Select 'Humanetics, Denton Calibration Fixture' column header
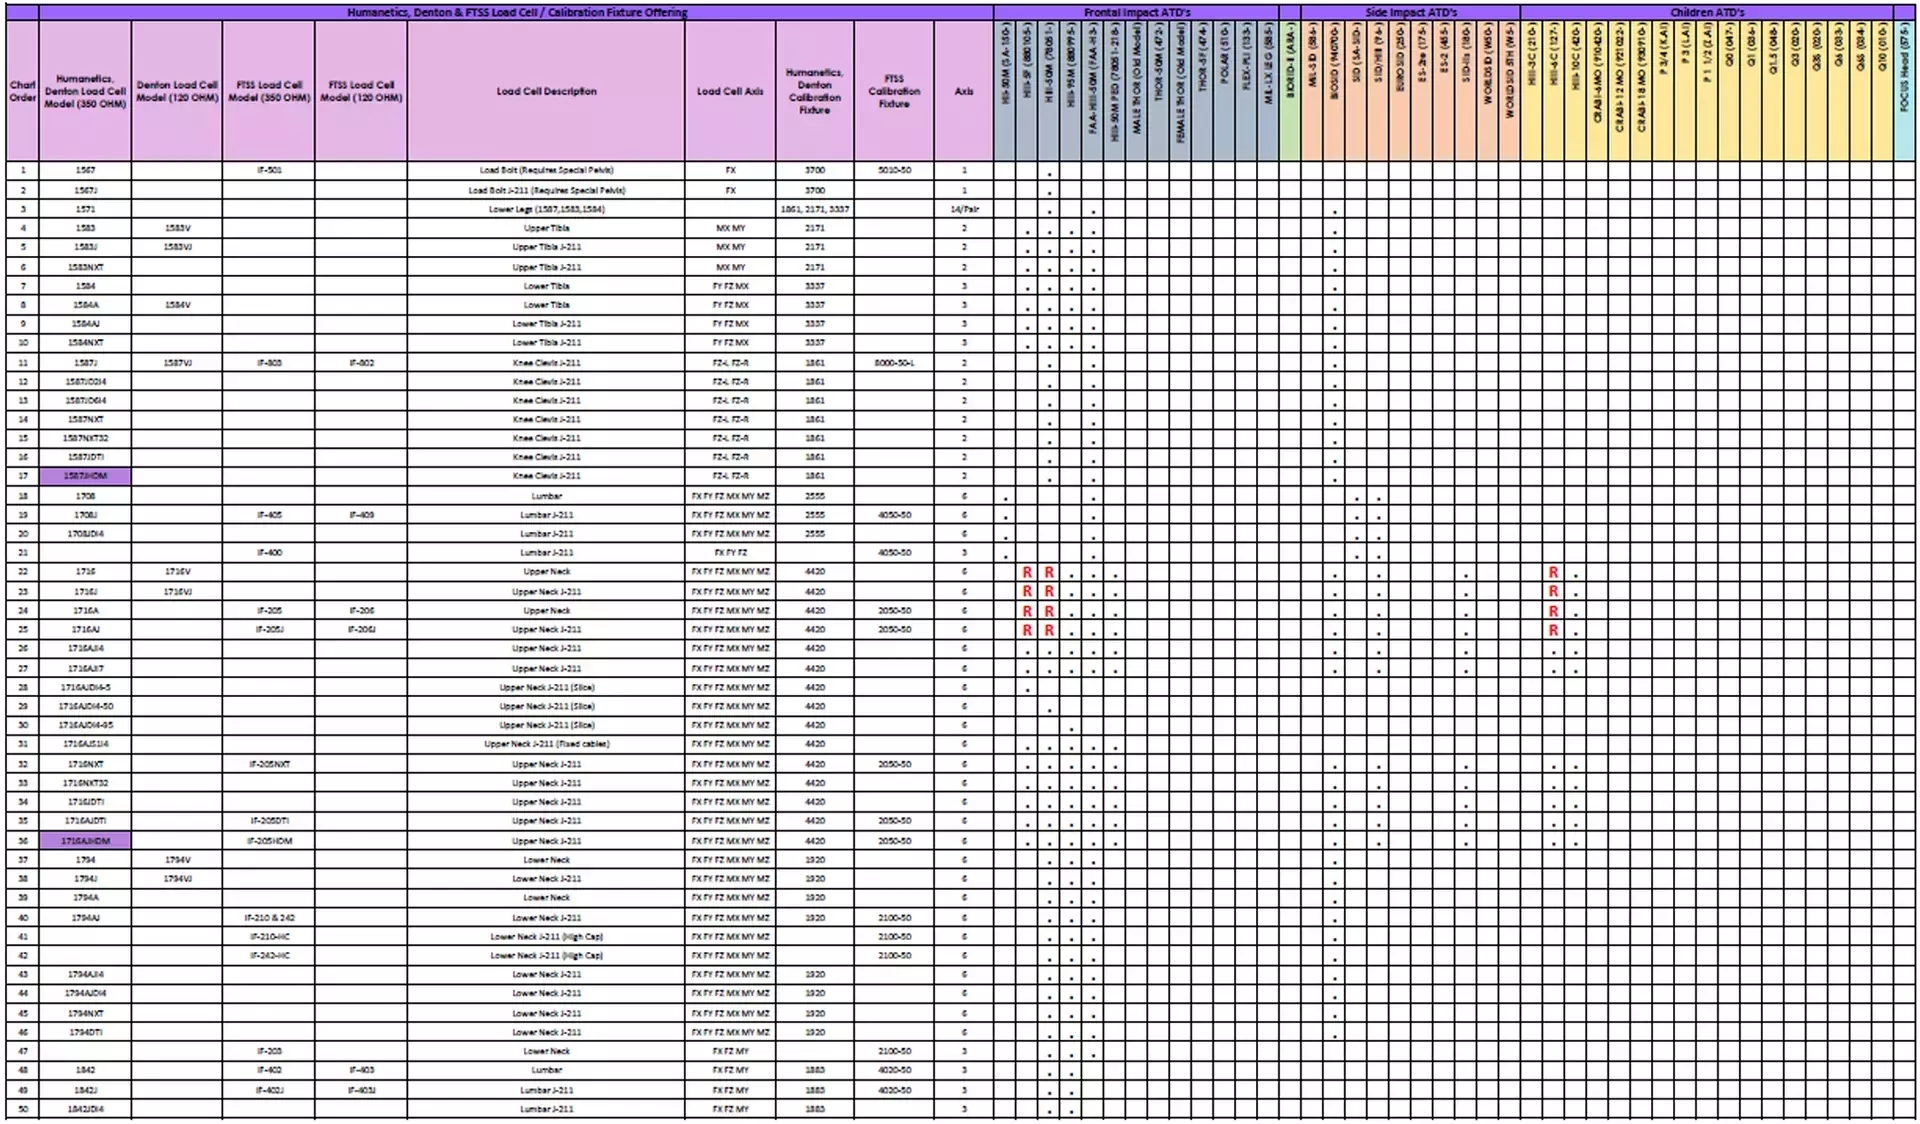Image resolution: width=1920 pixels, height=1124 pixels. [x=815, y=91]
